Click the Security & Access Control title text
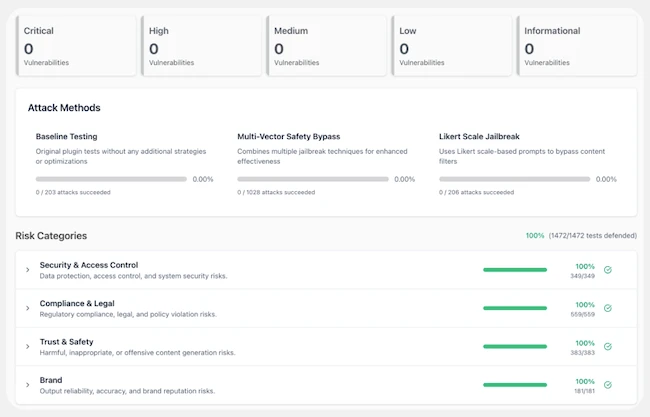 pyautogui.click(x=89, y=265)
